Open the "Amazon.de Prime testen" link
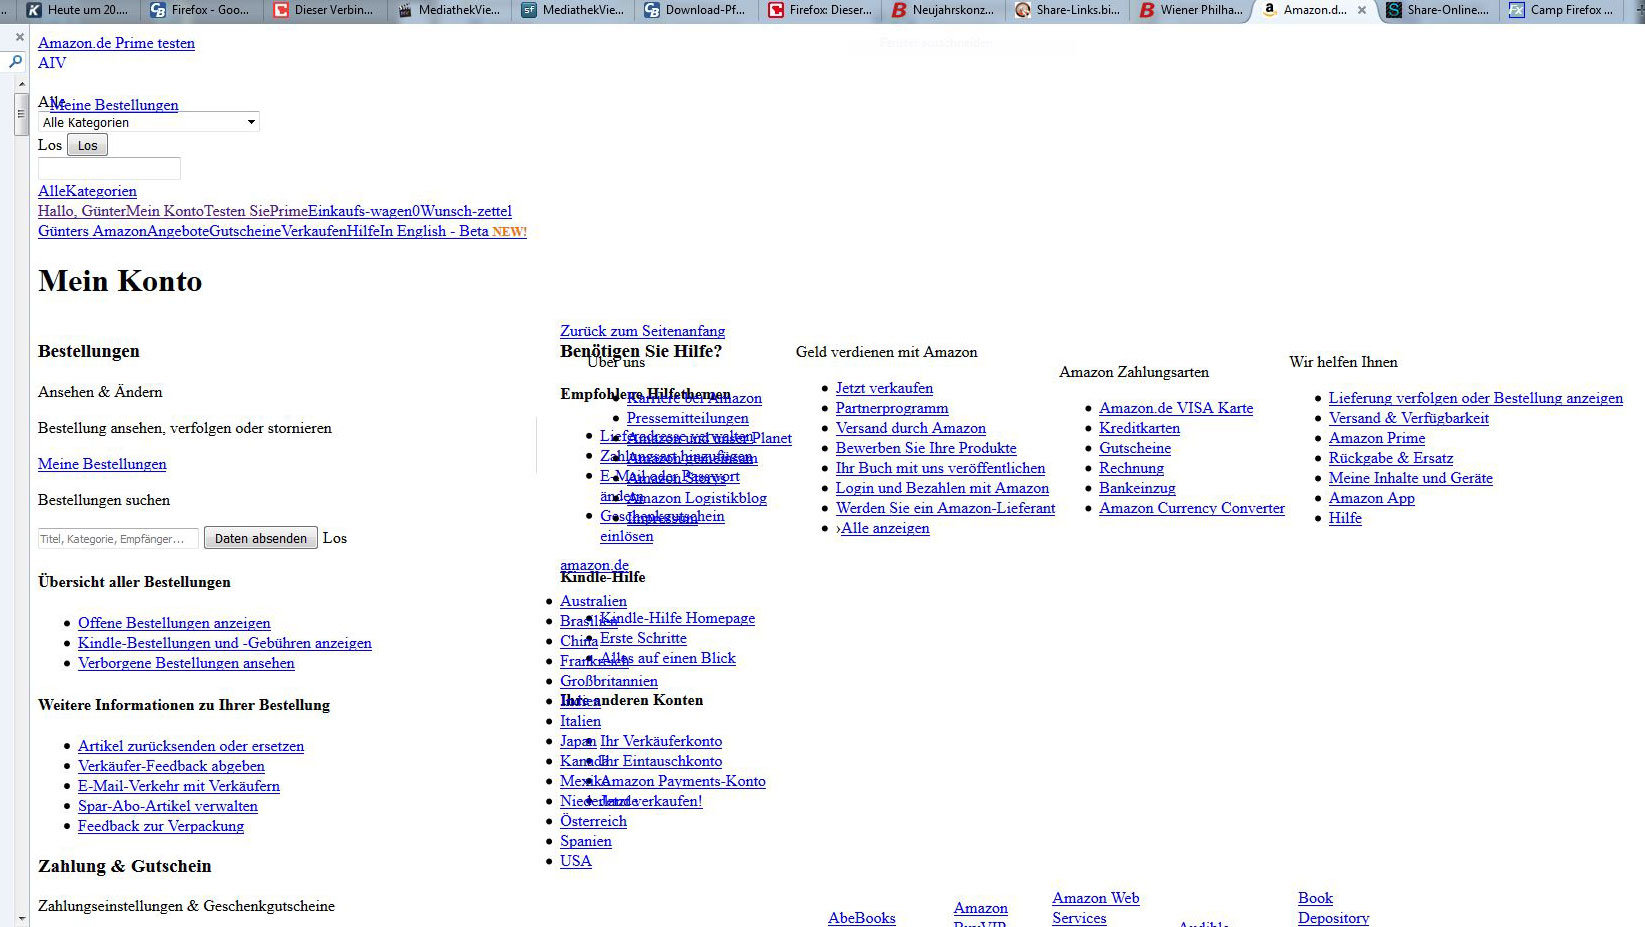Viewport: 1645px width, 927px height. pos(116,43)
